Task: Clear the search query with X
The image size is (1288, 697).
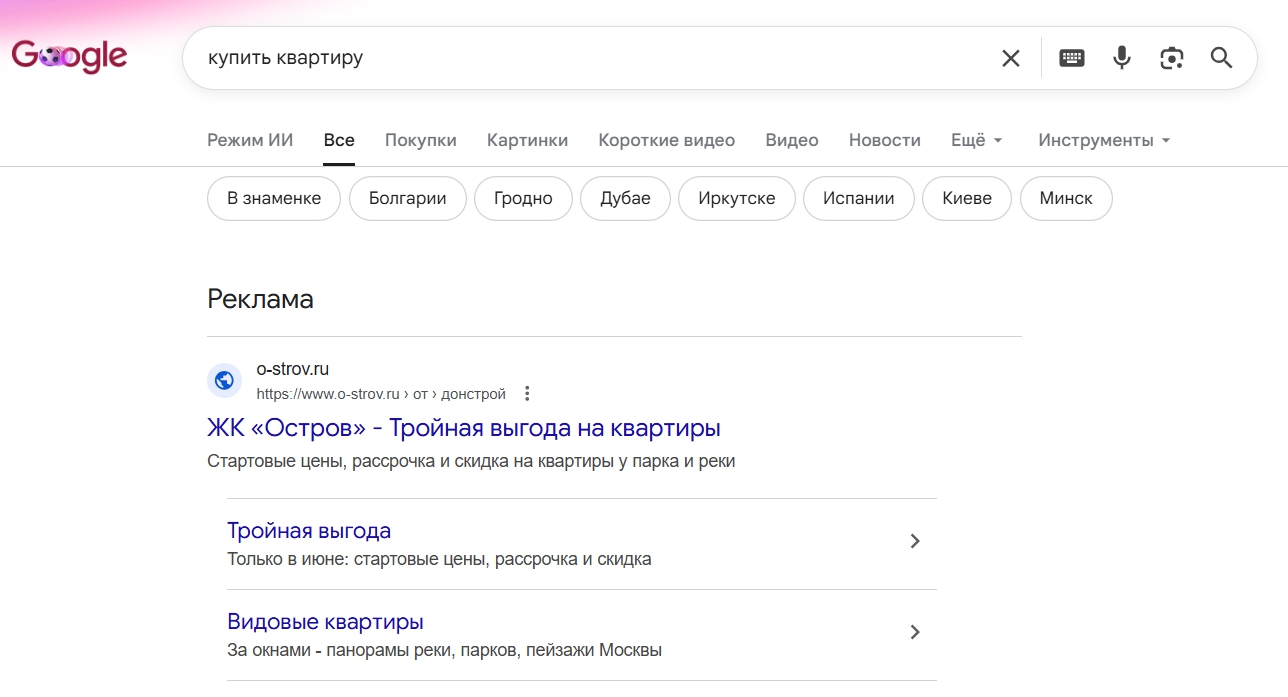Action: [x=1011, y=58]
